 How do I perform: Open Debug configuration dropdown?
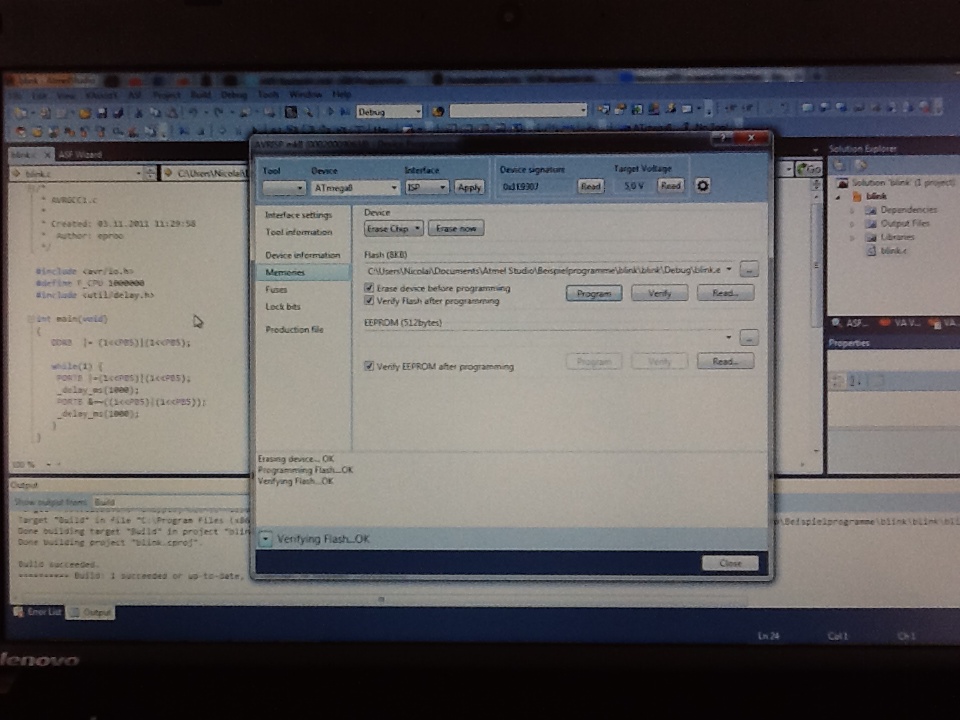coord(389,112)
